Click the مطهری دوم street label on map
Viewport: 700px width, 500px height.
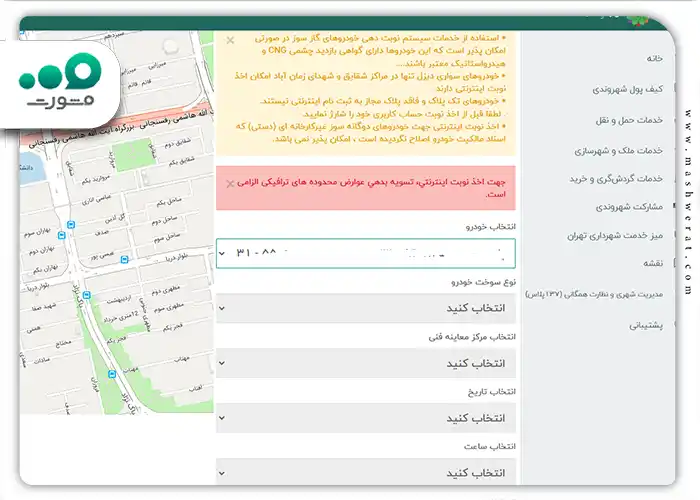tap(166, 290)
